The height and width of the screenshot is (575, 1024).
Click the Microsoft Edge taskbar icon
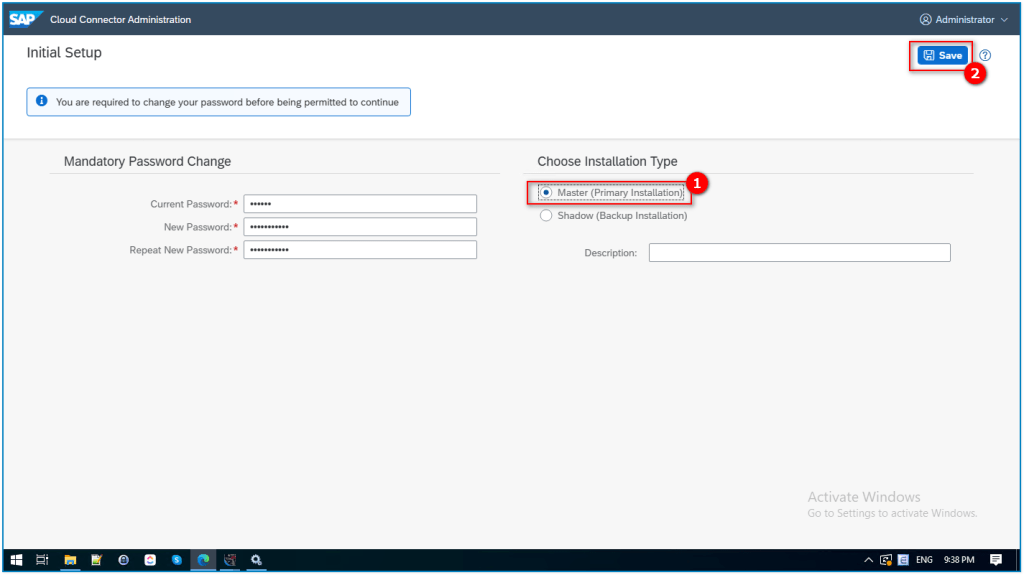[203, 560]
